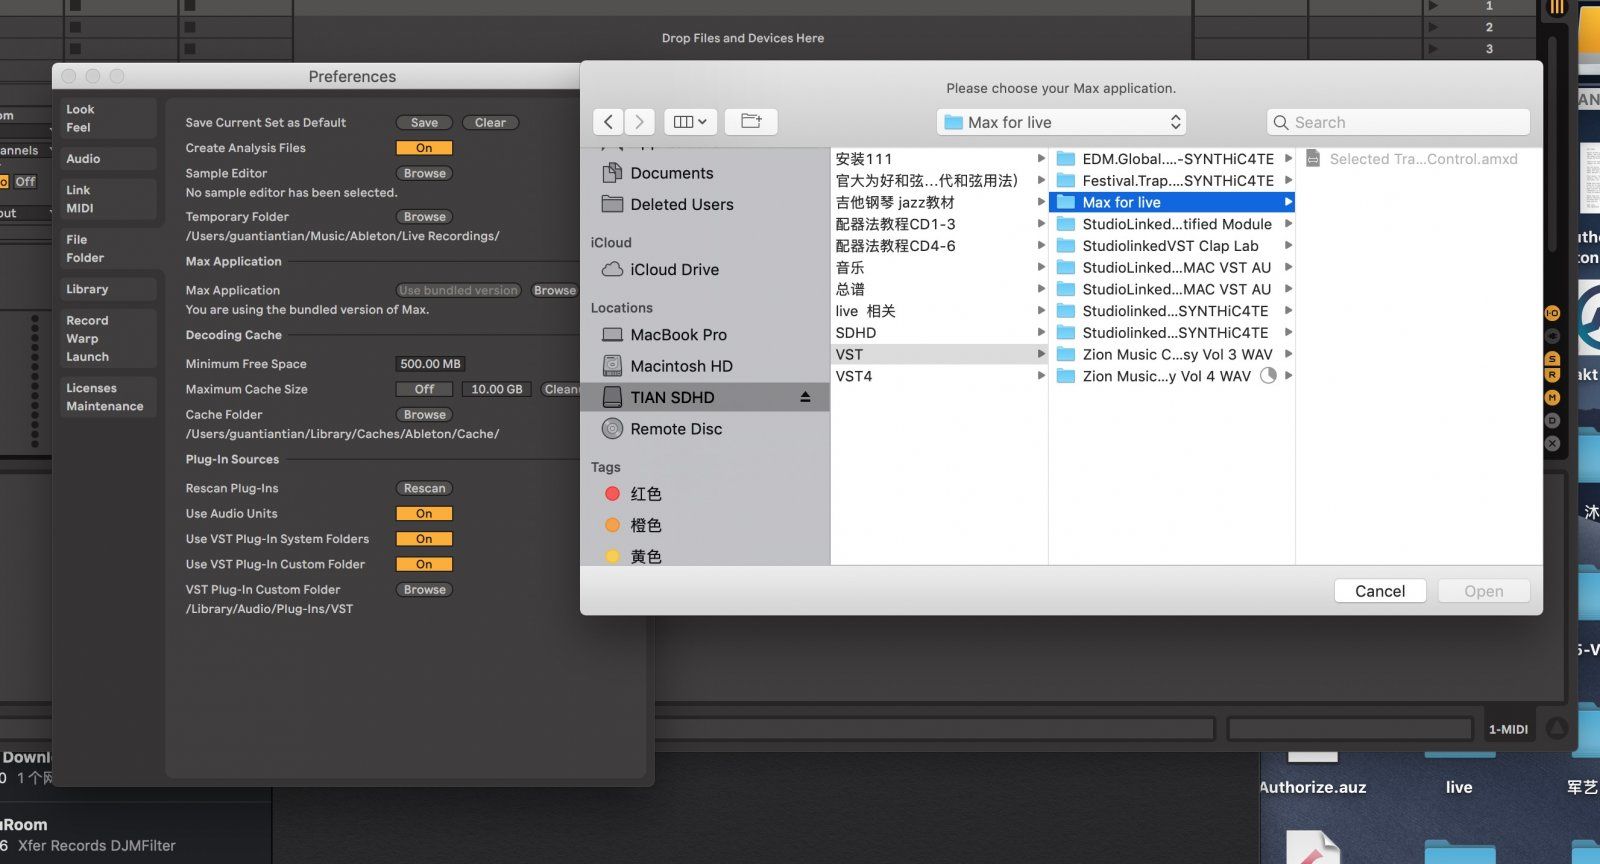Select the EDM.Global SYNTHiC4TE folder
The width and height of the screenshot is (1600, 864).
pos(1172,159)
